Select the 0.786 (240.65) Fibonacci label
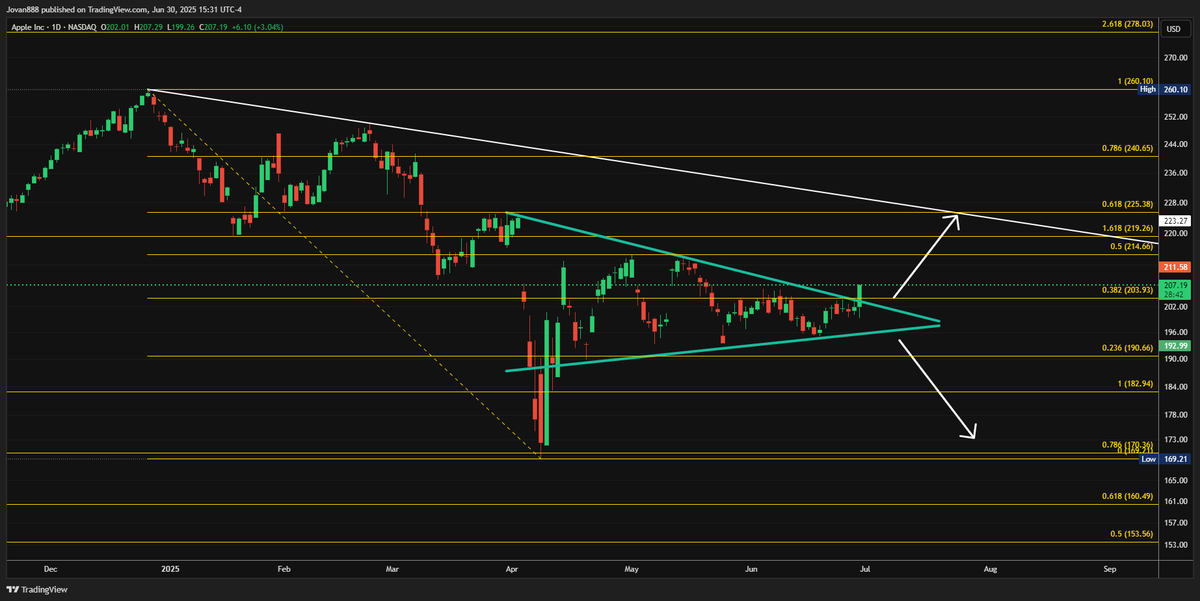Screen dimensions: 1200x601 click(x=1125, y=148)
